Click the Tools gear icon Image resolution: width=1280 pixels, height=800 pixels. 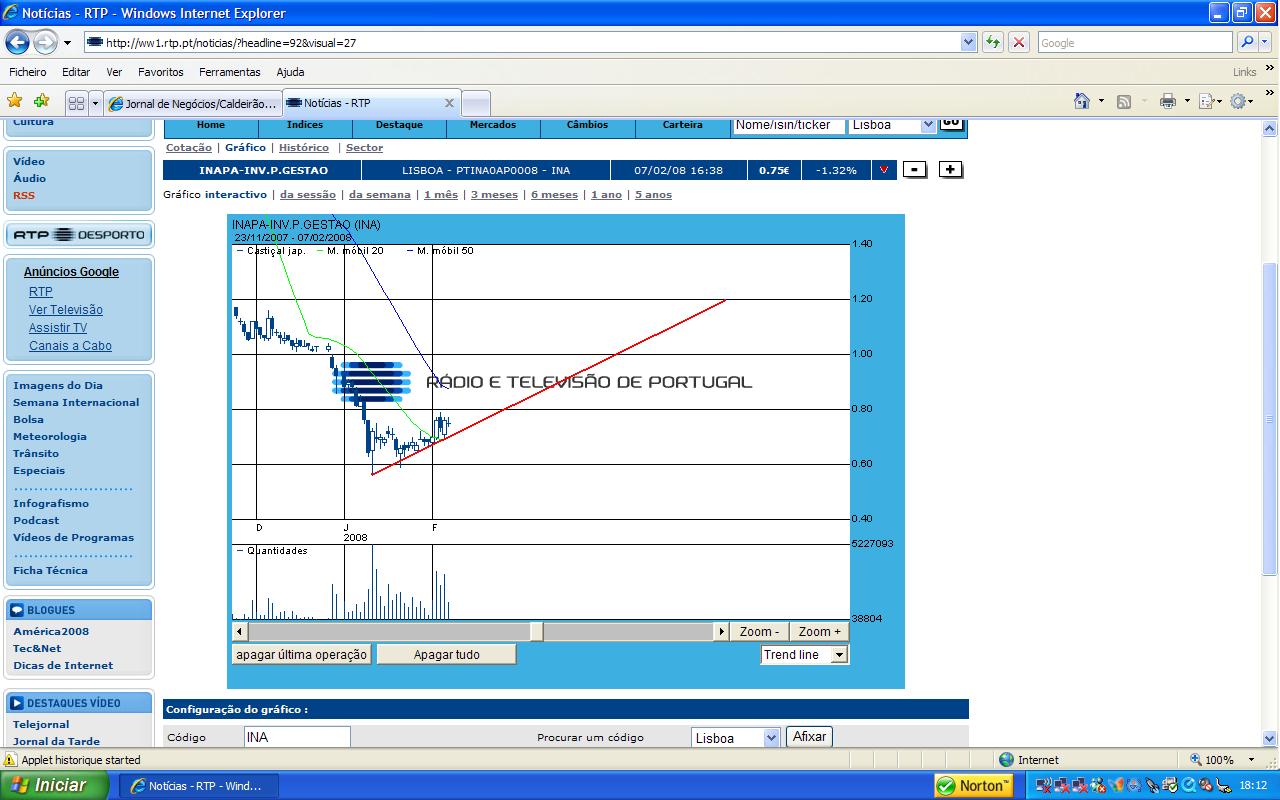pyautogui.click(x=1239, y=101)
